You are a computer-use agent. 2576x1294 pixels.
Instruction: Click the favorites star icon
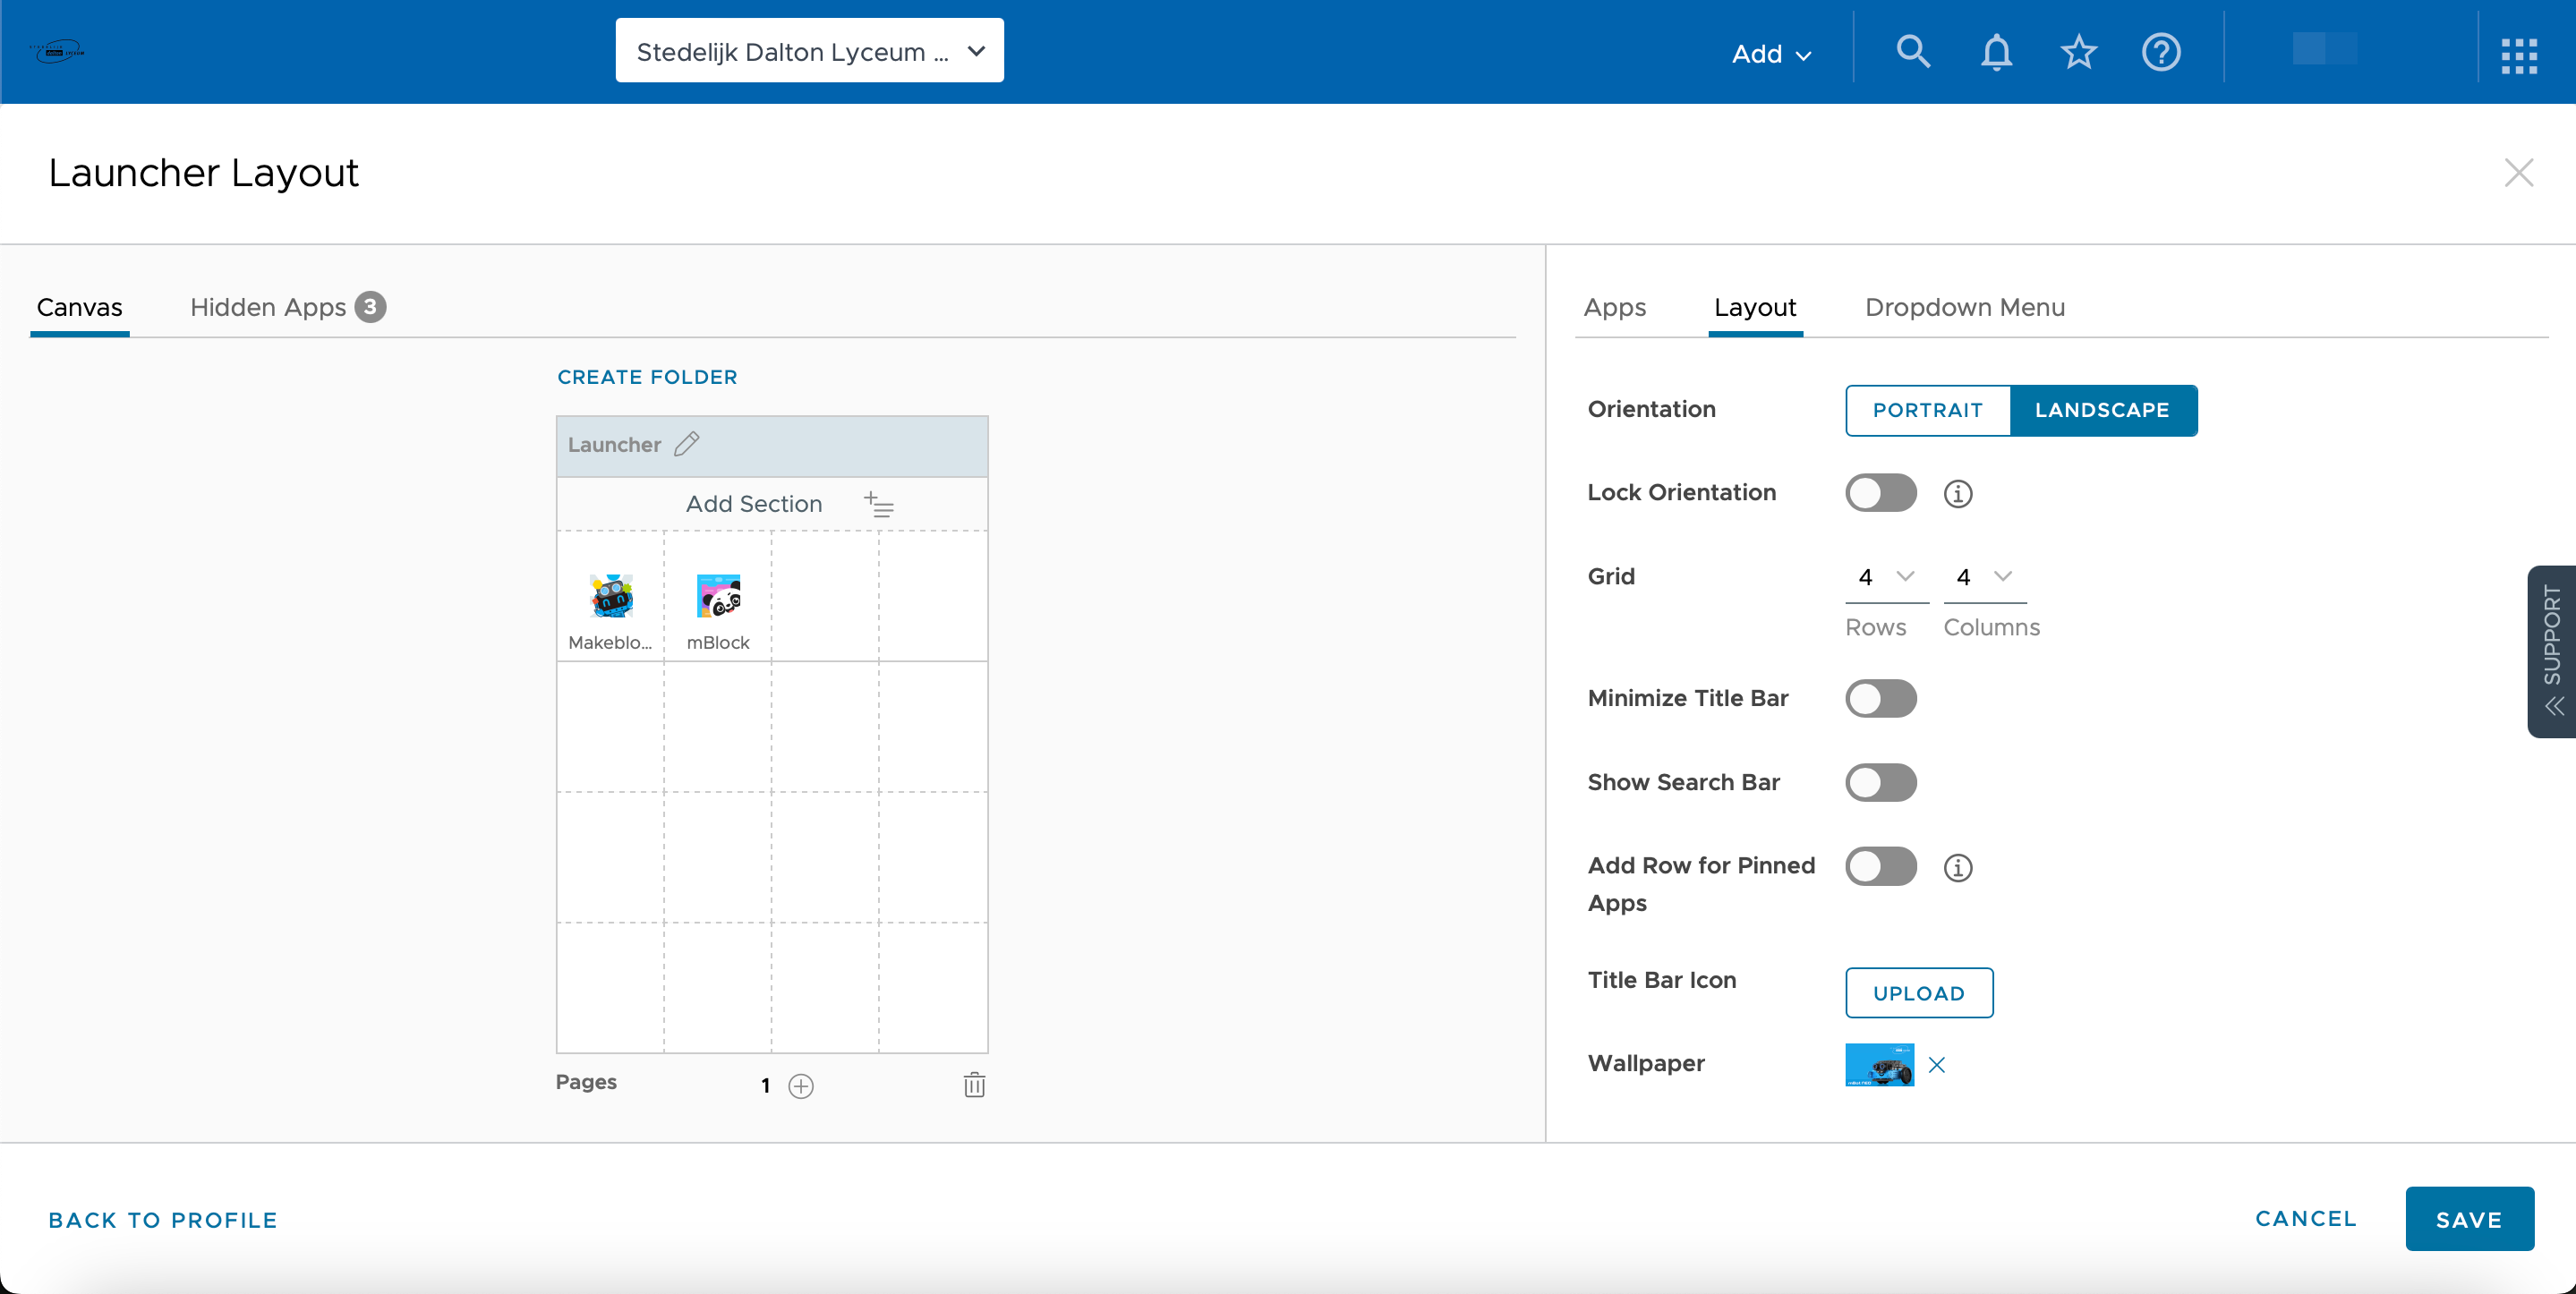[x=2078, y=51]
